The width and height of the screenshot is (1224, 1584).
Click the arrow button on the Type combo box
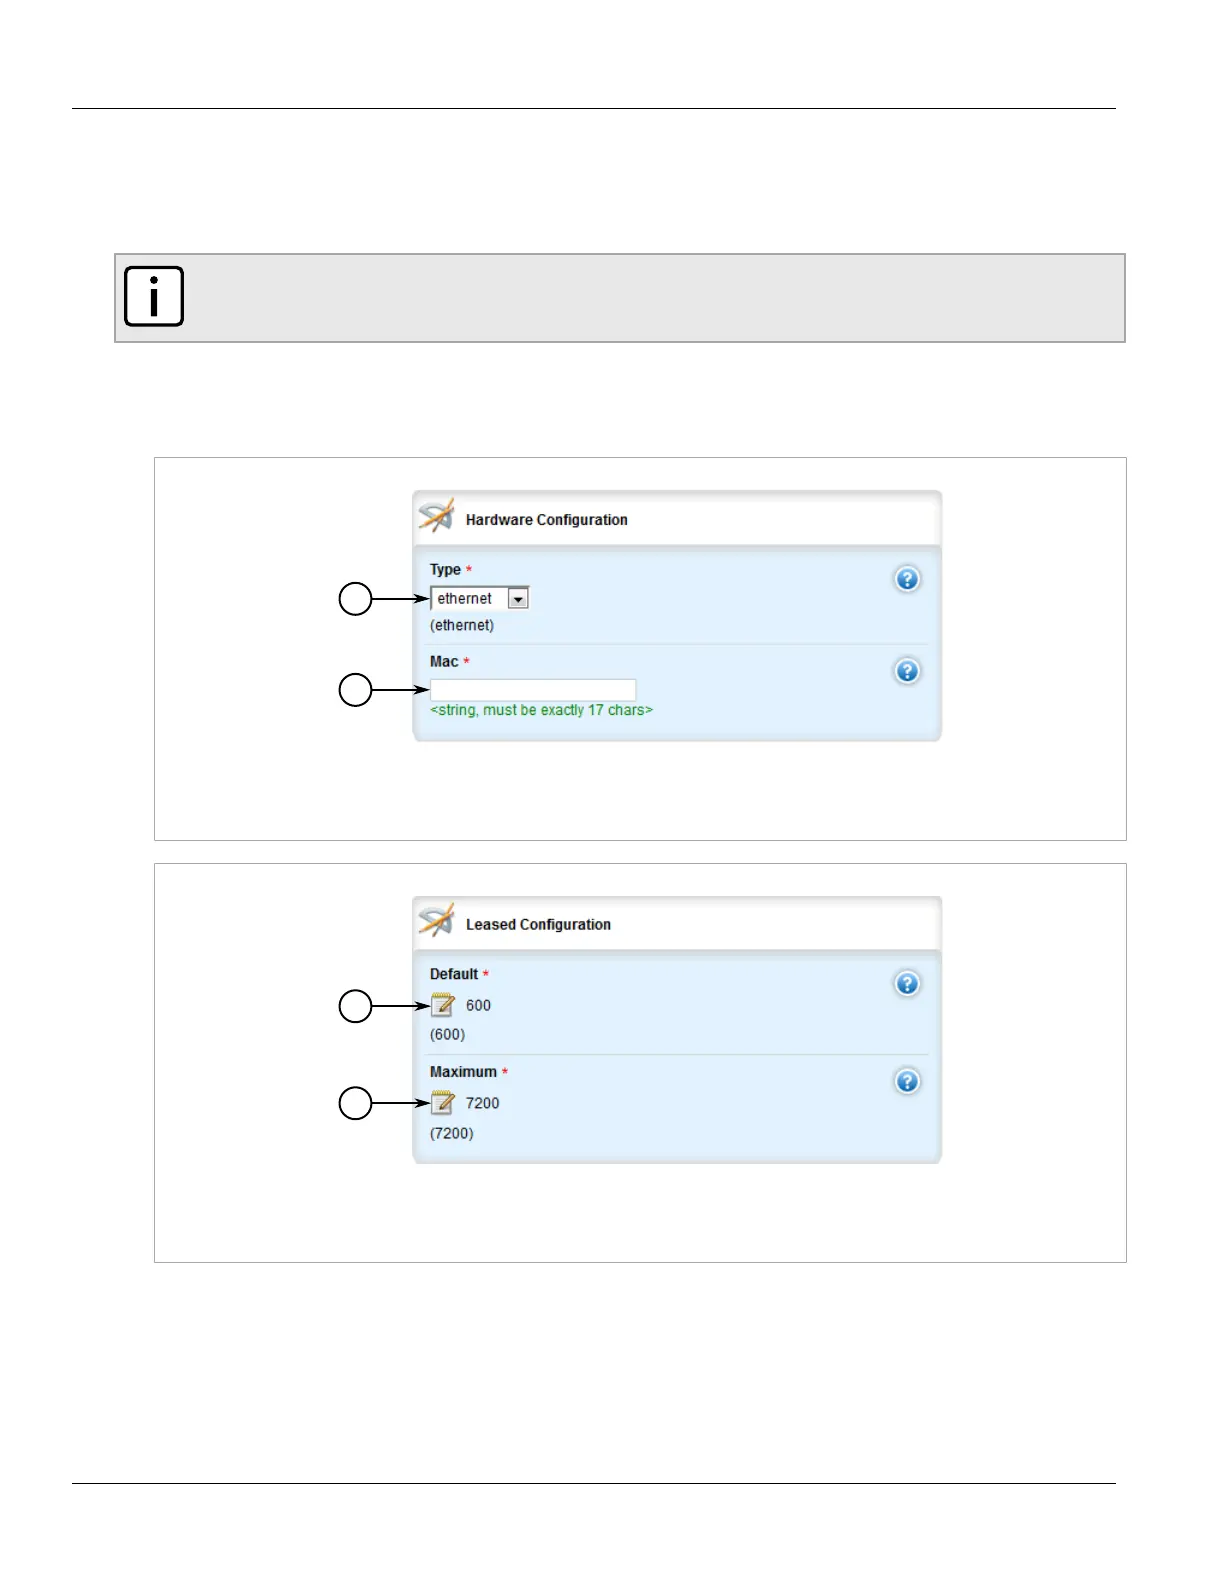[518, 599]
